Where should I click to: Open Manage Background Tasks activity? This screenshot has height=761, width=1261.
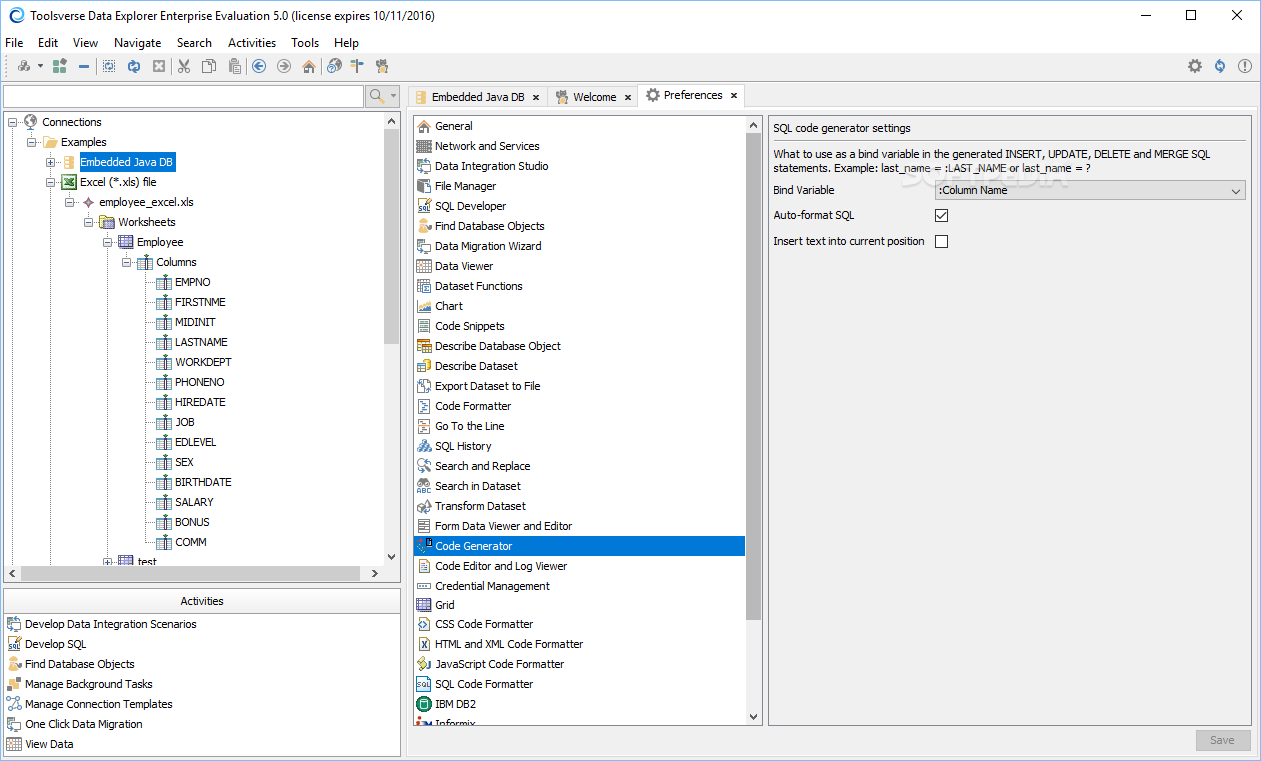pyautogui.click(x=89, y=684)
